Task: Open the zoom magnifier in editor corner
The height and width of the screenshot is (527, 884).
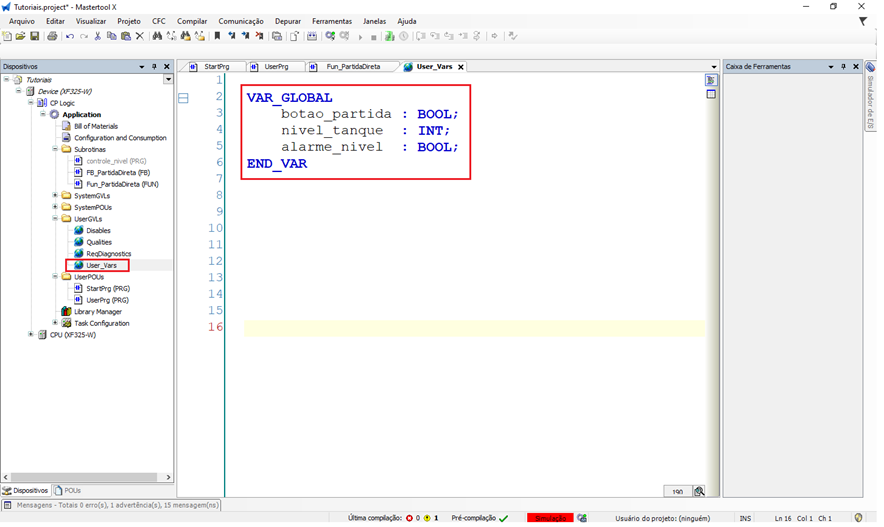Action: [699, 491]
